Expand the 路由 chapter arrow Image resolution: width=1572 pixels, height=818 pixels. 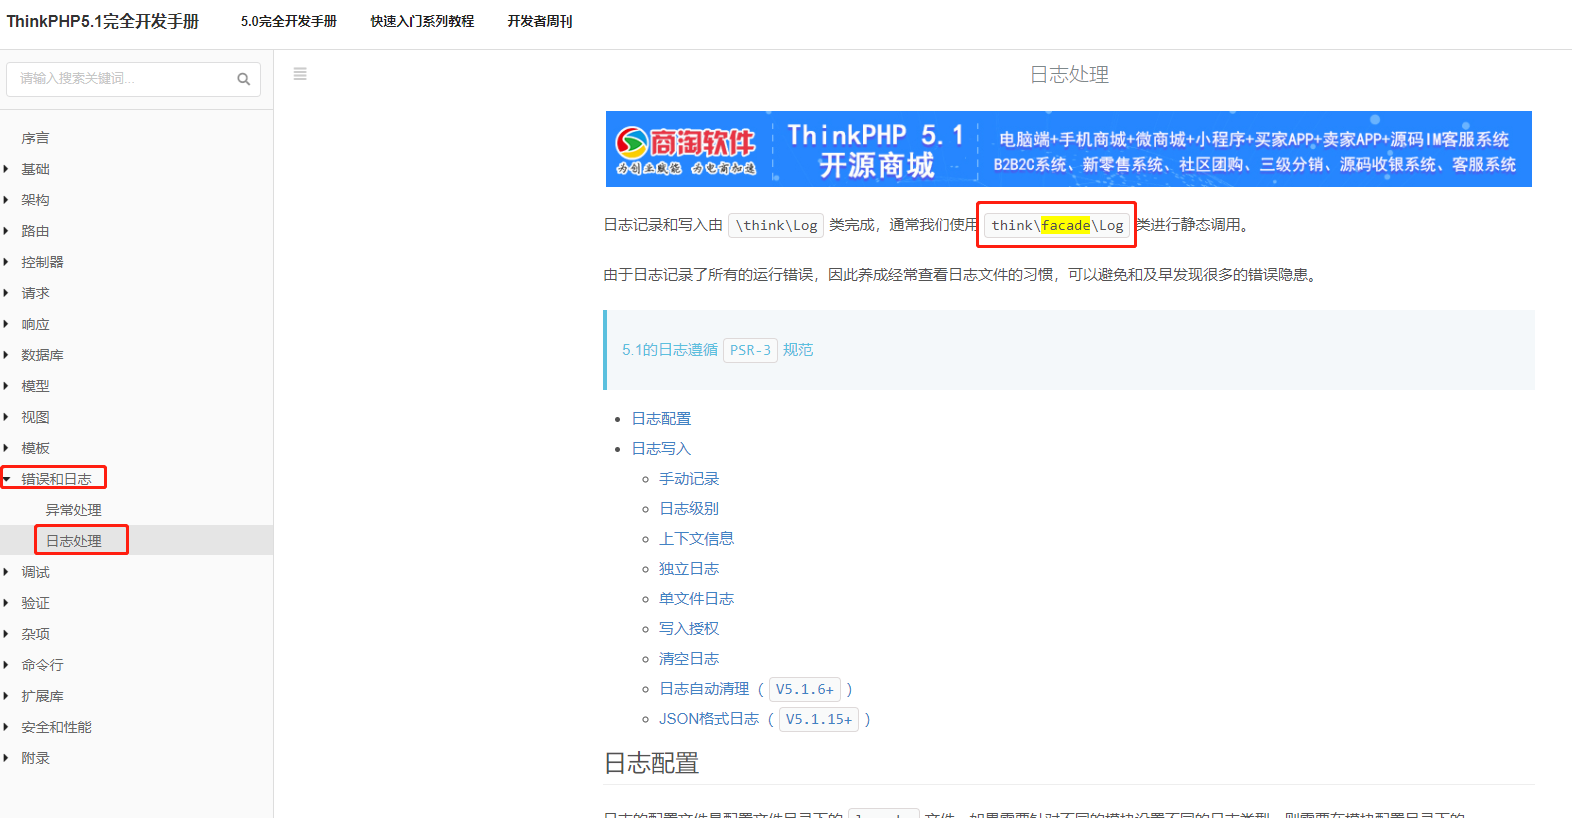coord(6,231)
